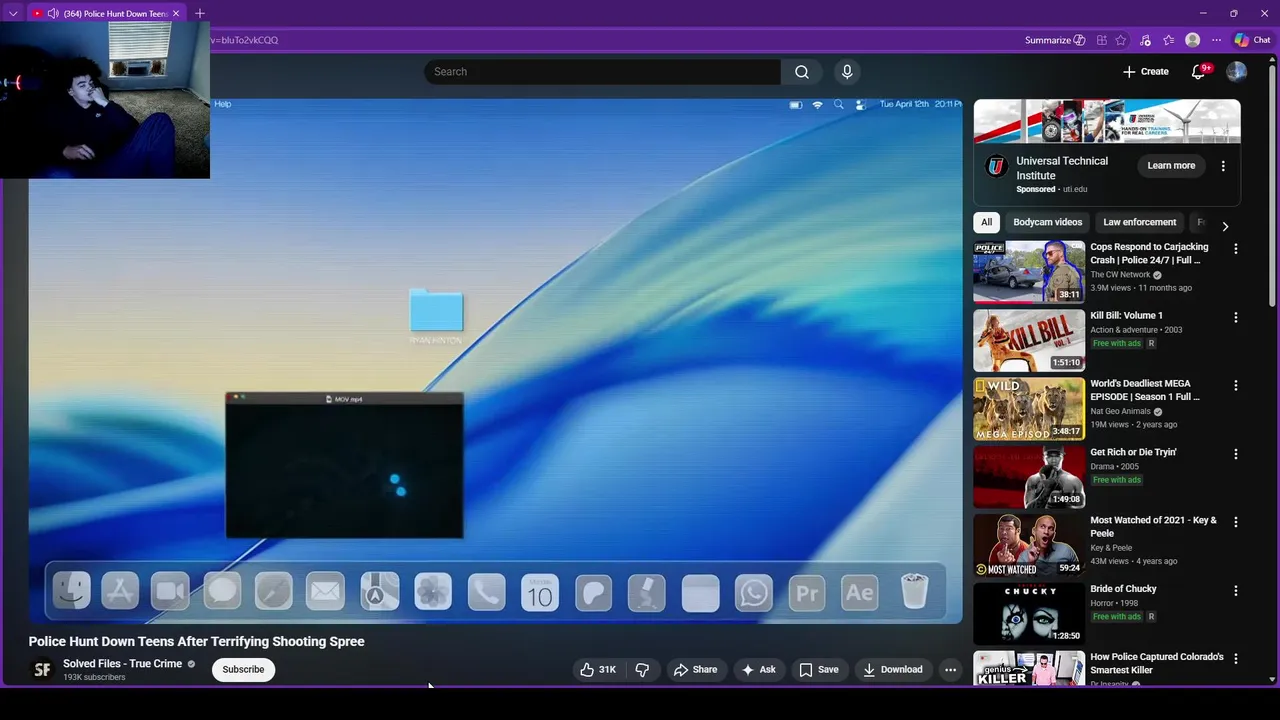Like the video with thumbs up 31K
Screen dimensions: 1280x720
click(x=598, y=670)
